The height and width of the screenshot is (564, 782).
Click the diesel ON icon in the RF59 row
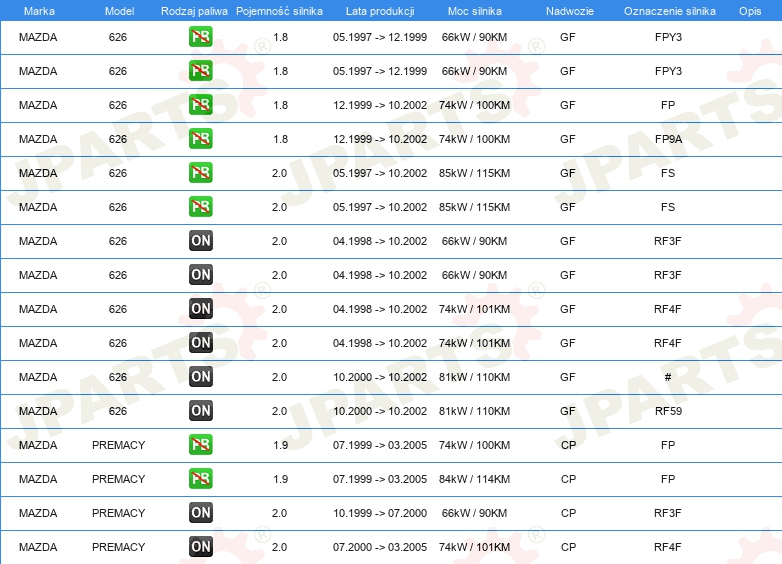(x=200, y=410)
